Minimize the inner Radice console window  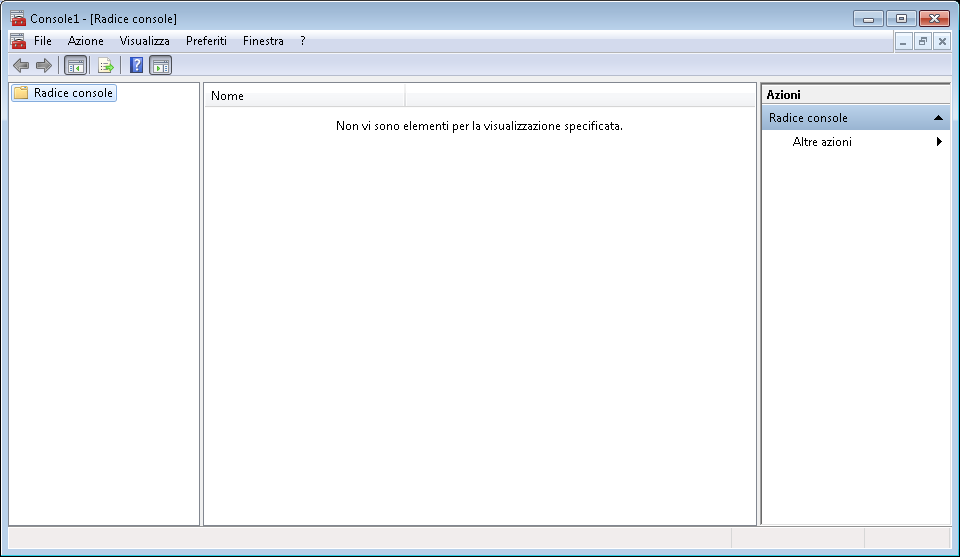click(903, 42)
